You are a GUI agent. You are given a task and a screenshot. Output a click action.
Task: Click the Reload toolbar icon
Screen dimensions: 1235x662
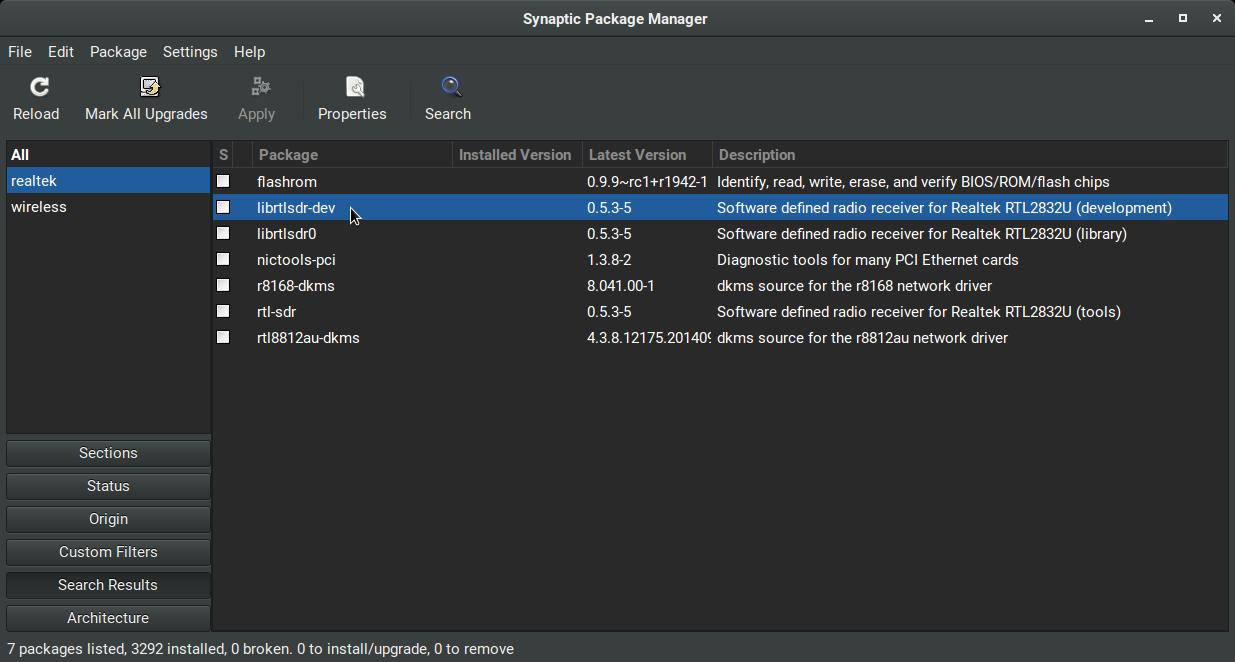[39, 88]
